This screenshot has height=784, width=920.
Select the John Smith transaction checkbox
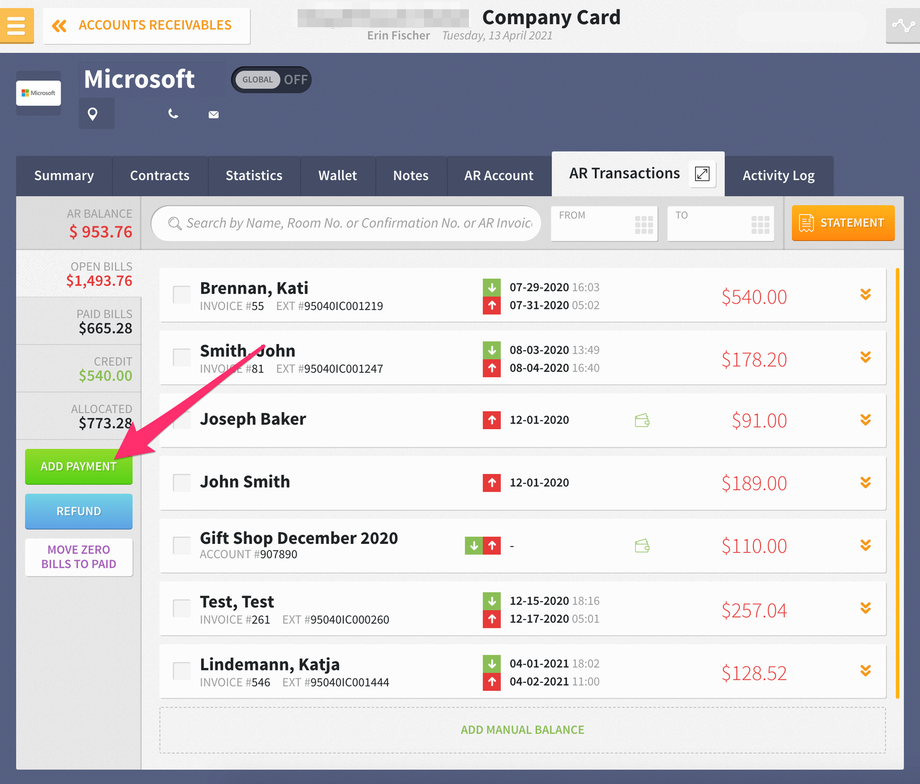(182, 483)
